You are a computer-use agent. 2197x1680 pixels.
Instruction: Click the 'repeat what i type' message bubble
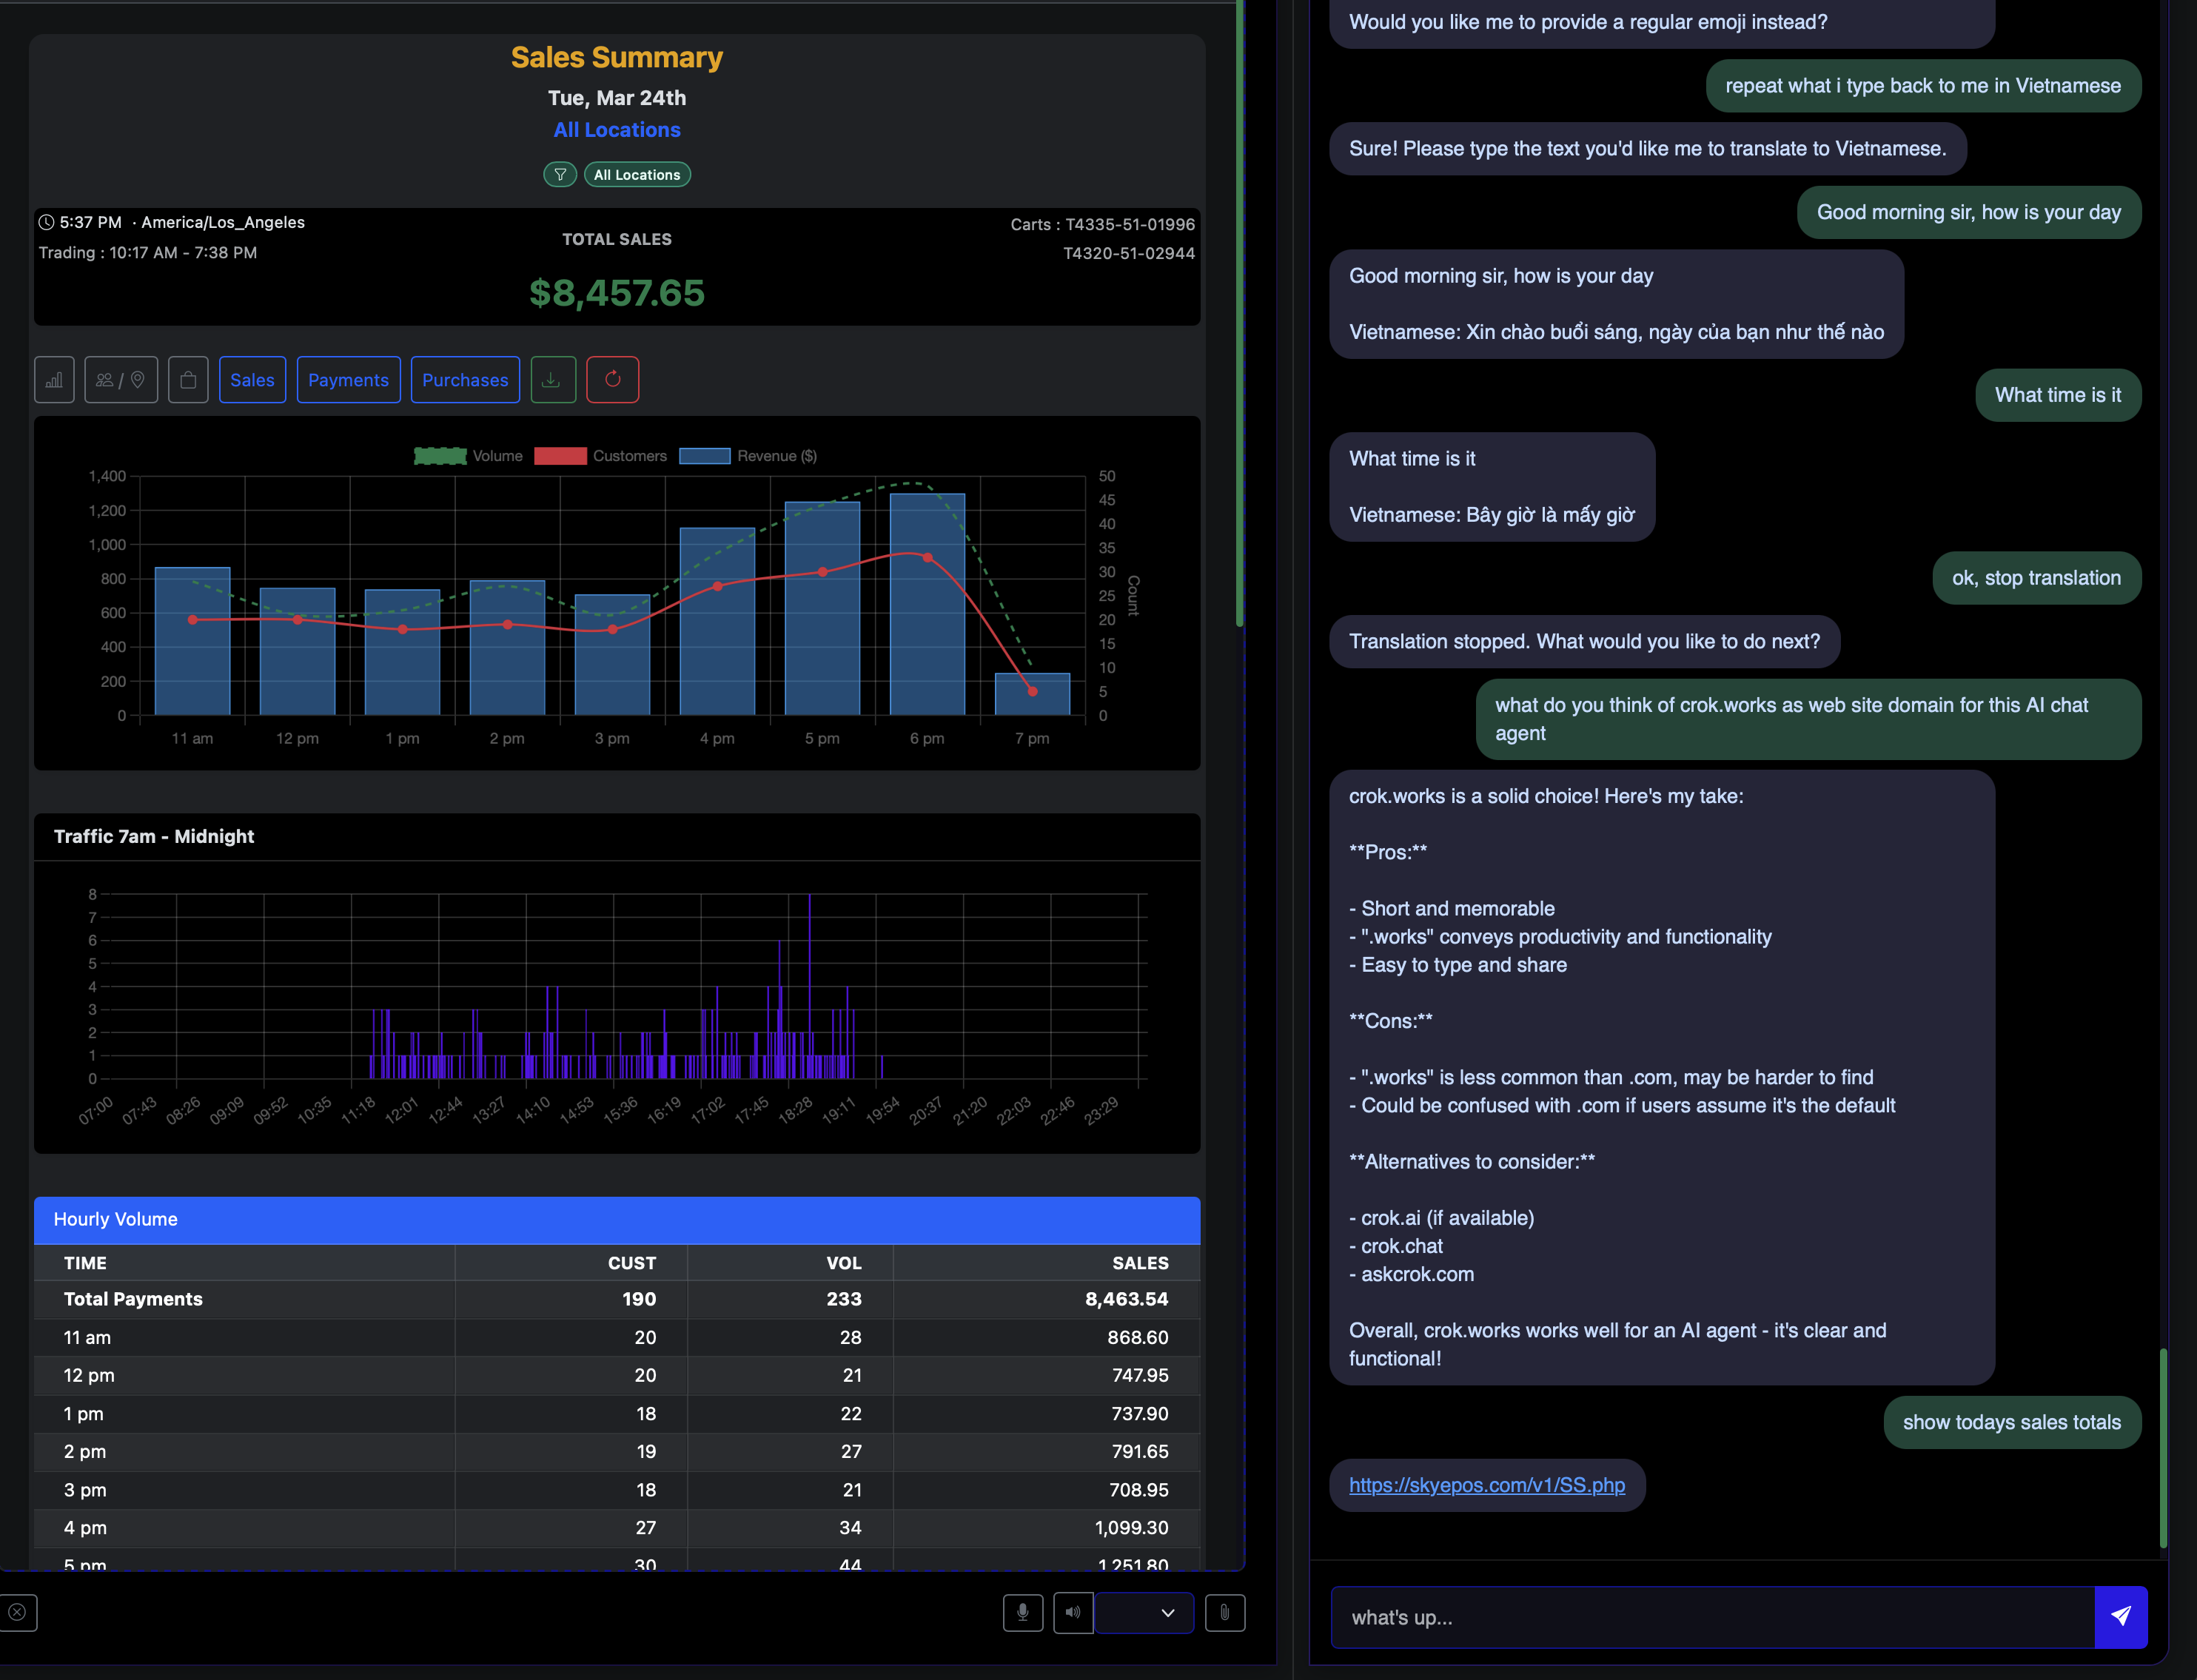(x=1923, y=86)
